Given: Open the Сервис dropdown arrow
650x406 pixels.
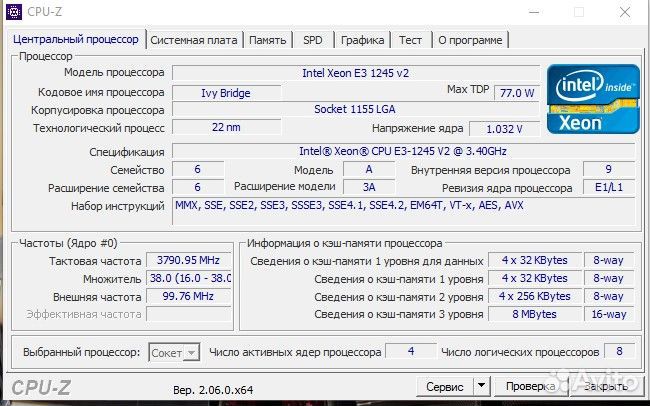Looking at the screenshot, I should tap(481, 386).
